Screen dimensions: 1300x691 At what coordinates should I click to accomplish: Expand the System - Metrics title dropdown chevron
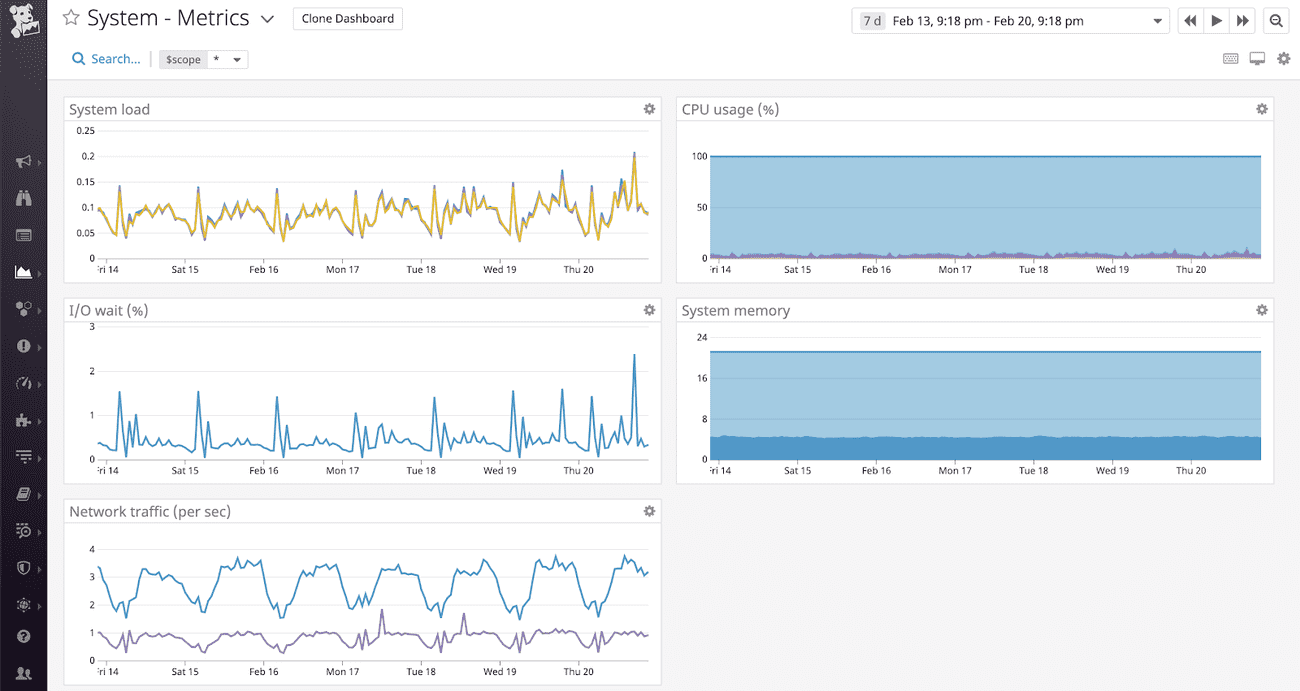(267, 19)
